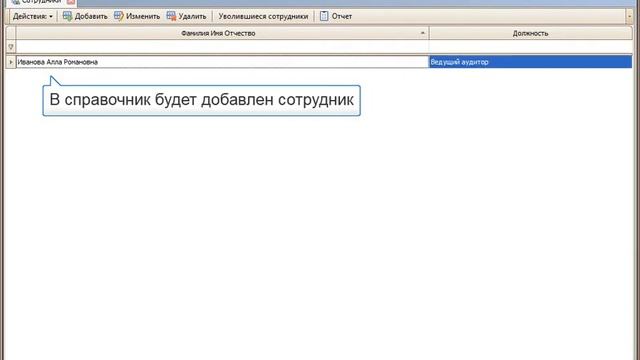Screen dimensions: 640x360
Task: Open Уволившиеся сотрудники list
Action: coord(263,16)
